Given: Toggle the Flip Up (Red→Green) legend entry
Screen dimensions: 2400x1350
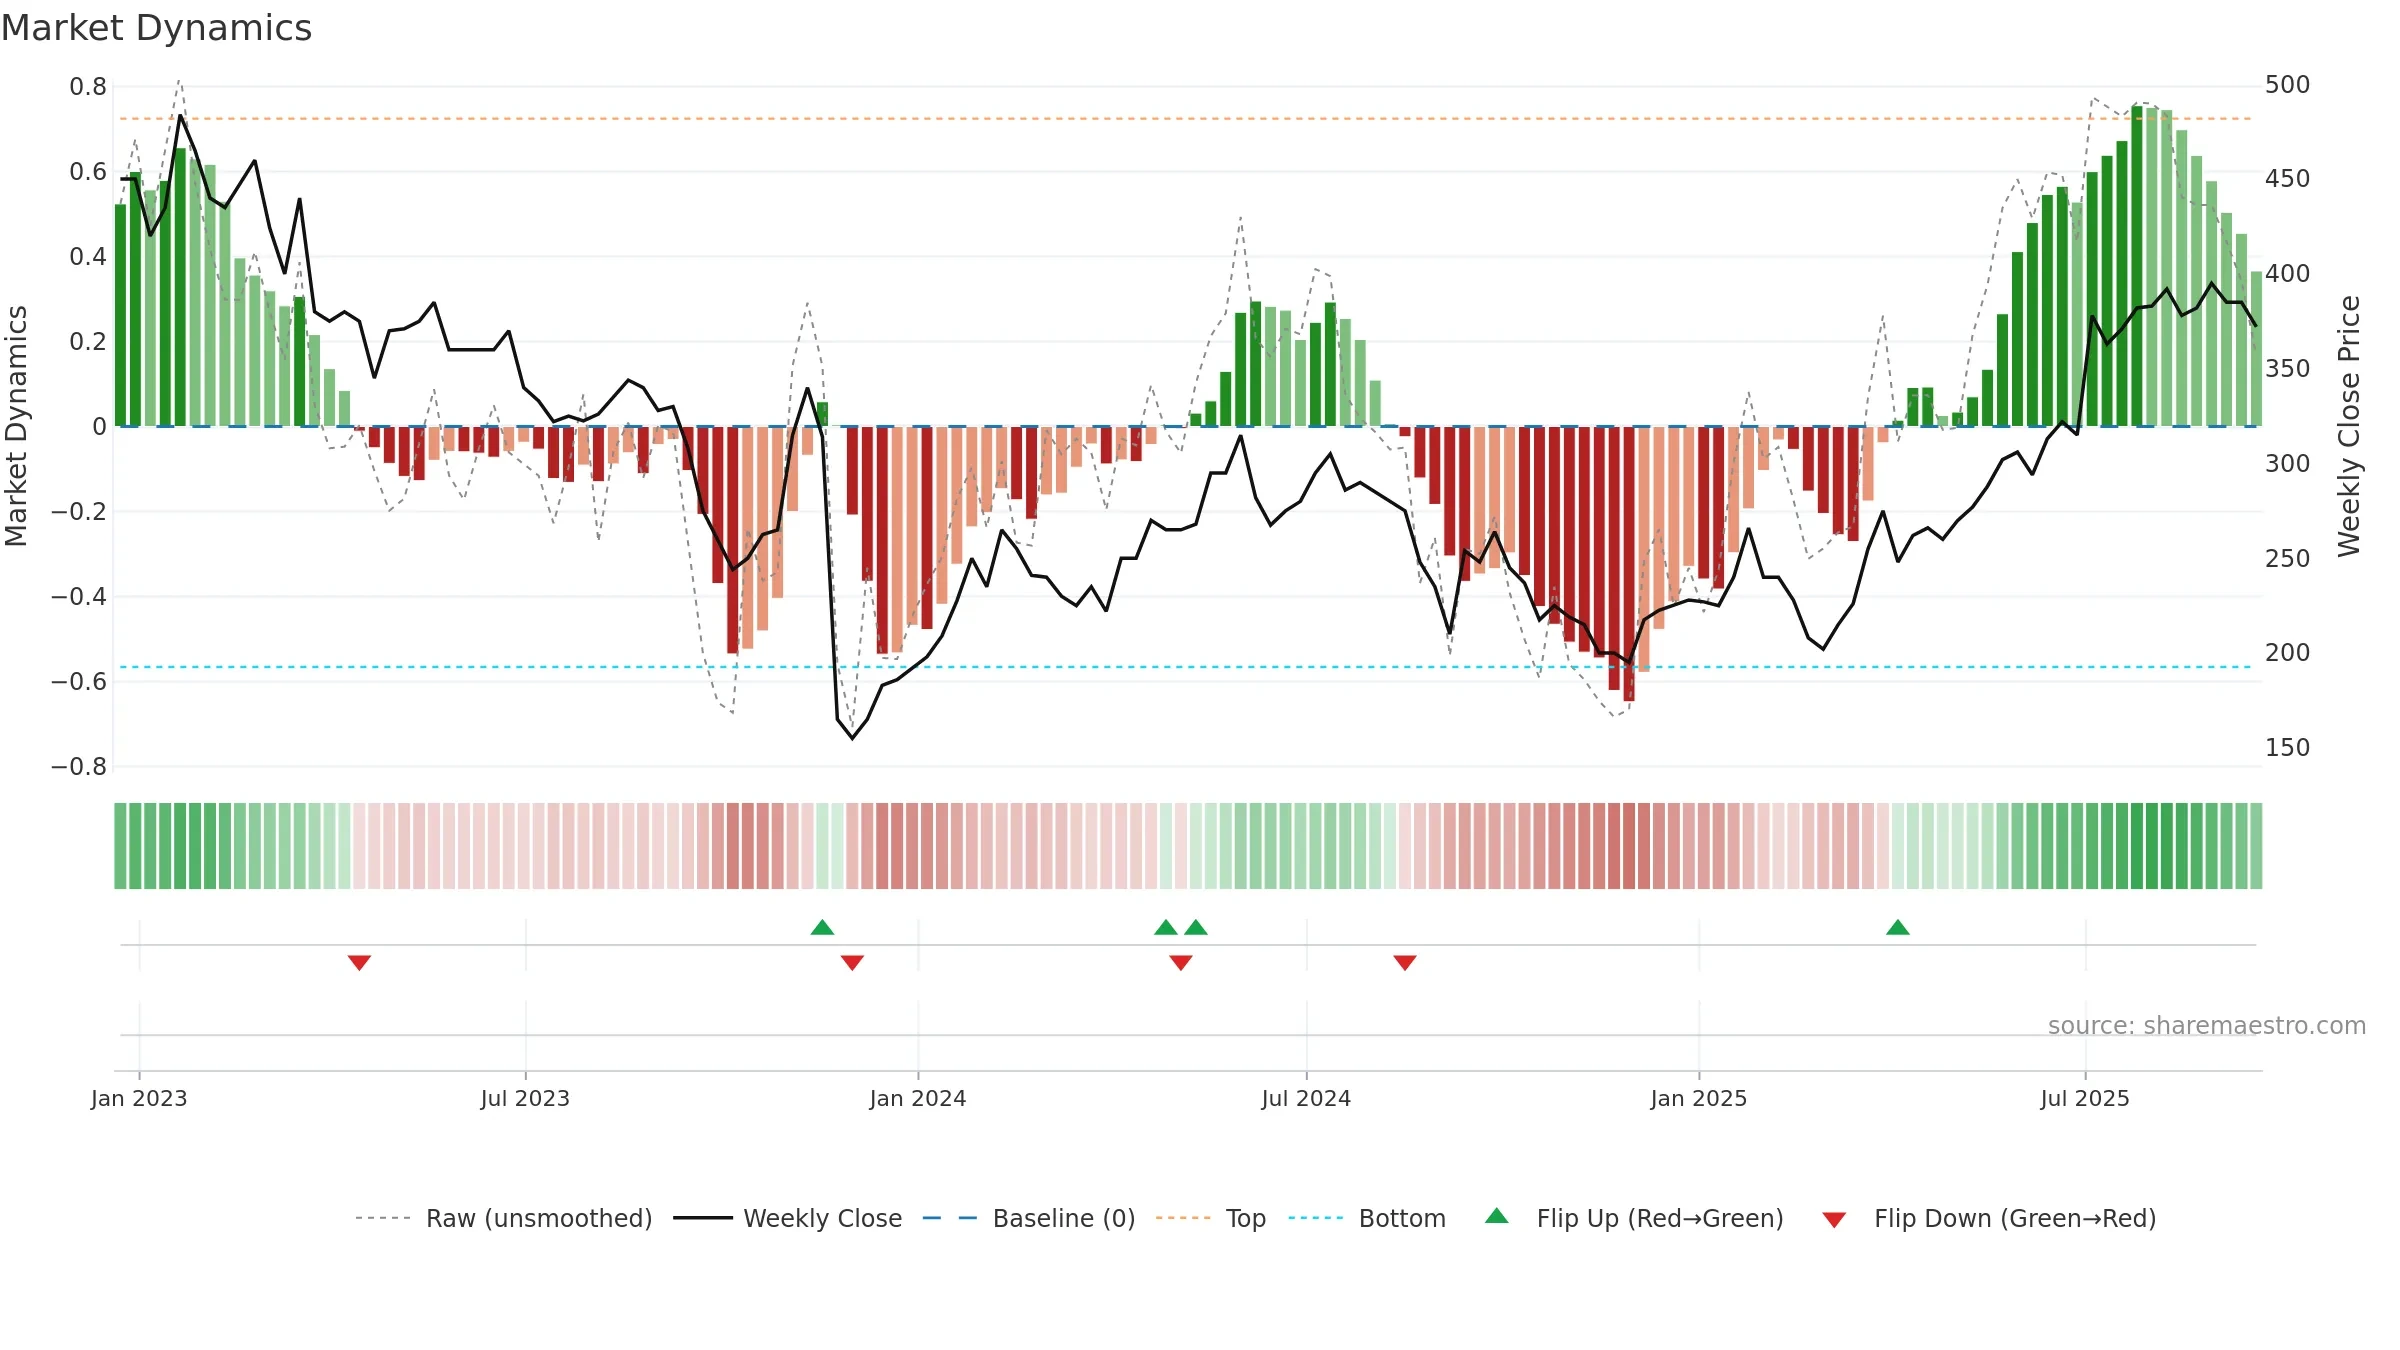Looking at the screenshot, I should [x=1634, y=1218].
